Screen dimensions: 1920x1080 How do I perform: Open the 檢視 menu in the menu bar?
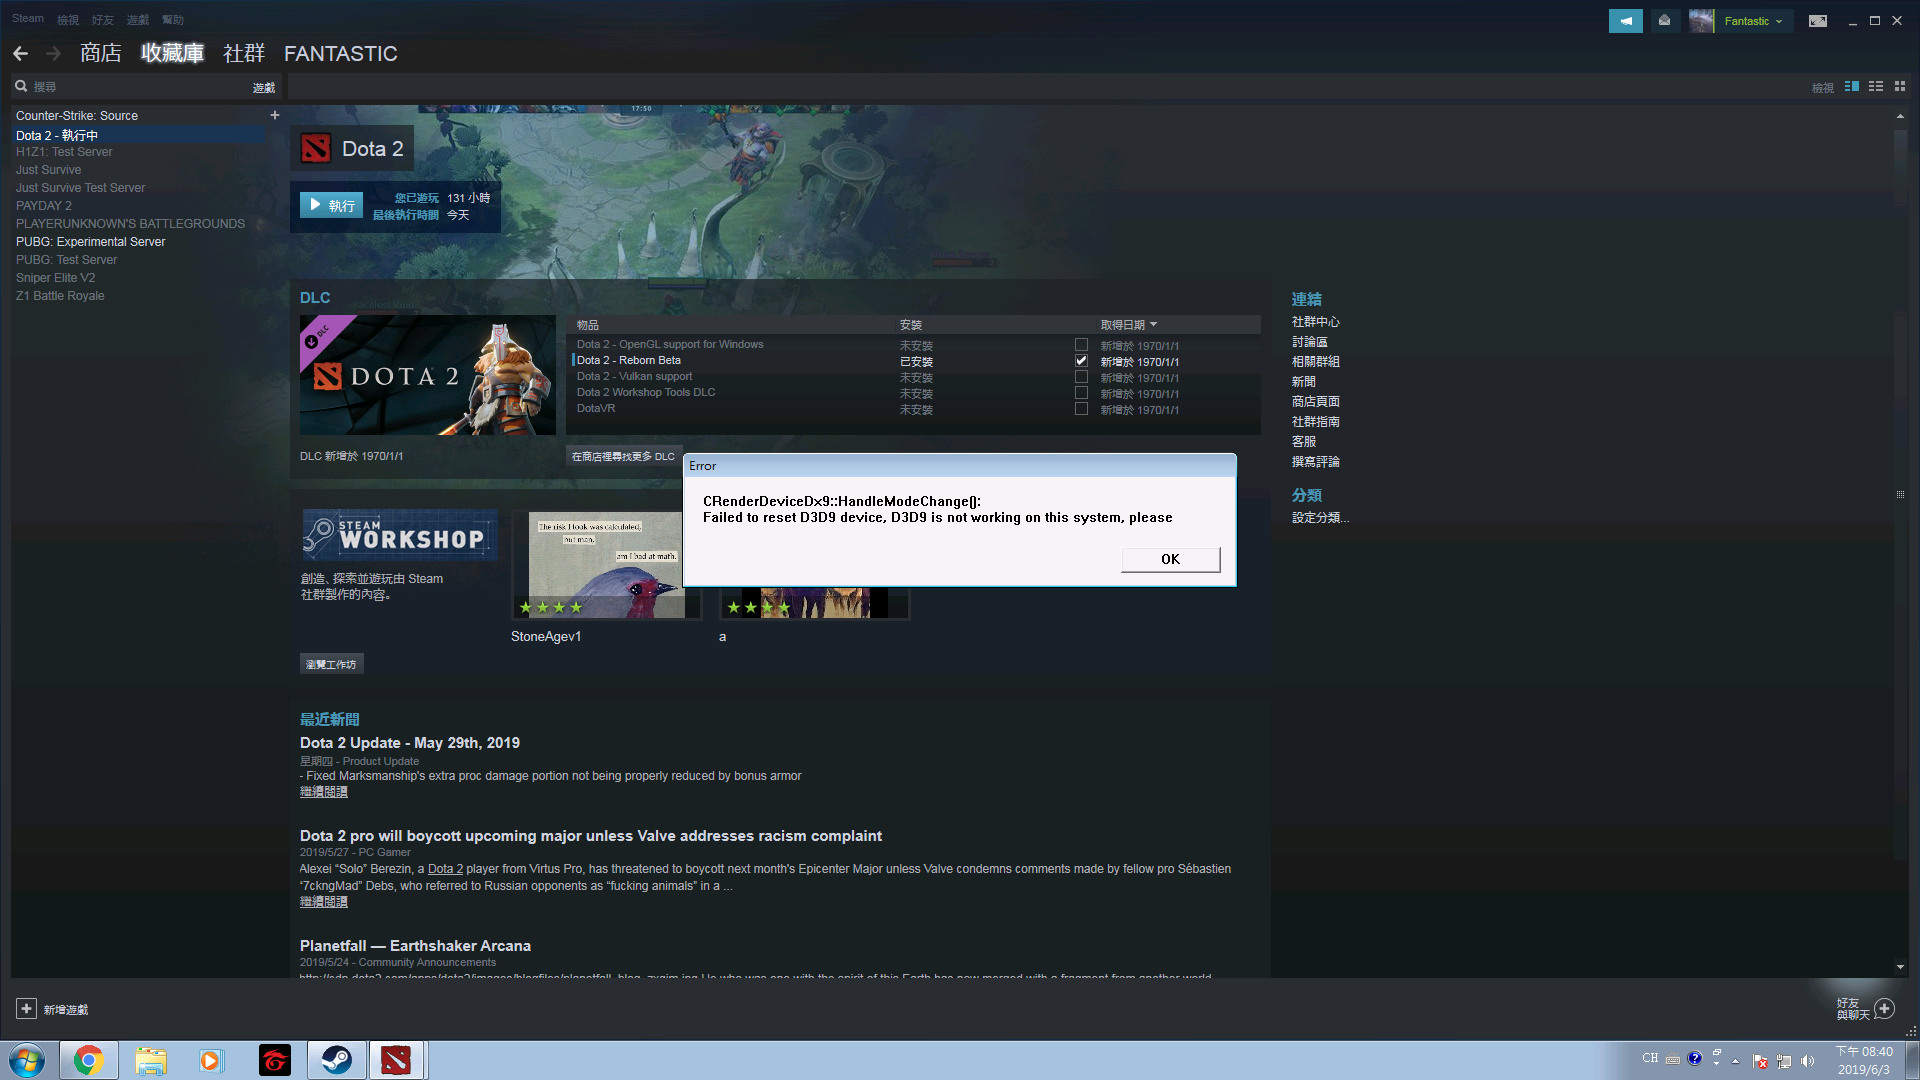pos(68,20)
